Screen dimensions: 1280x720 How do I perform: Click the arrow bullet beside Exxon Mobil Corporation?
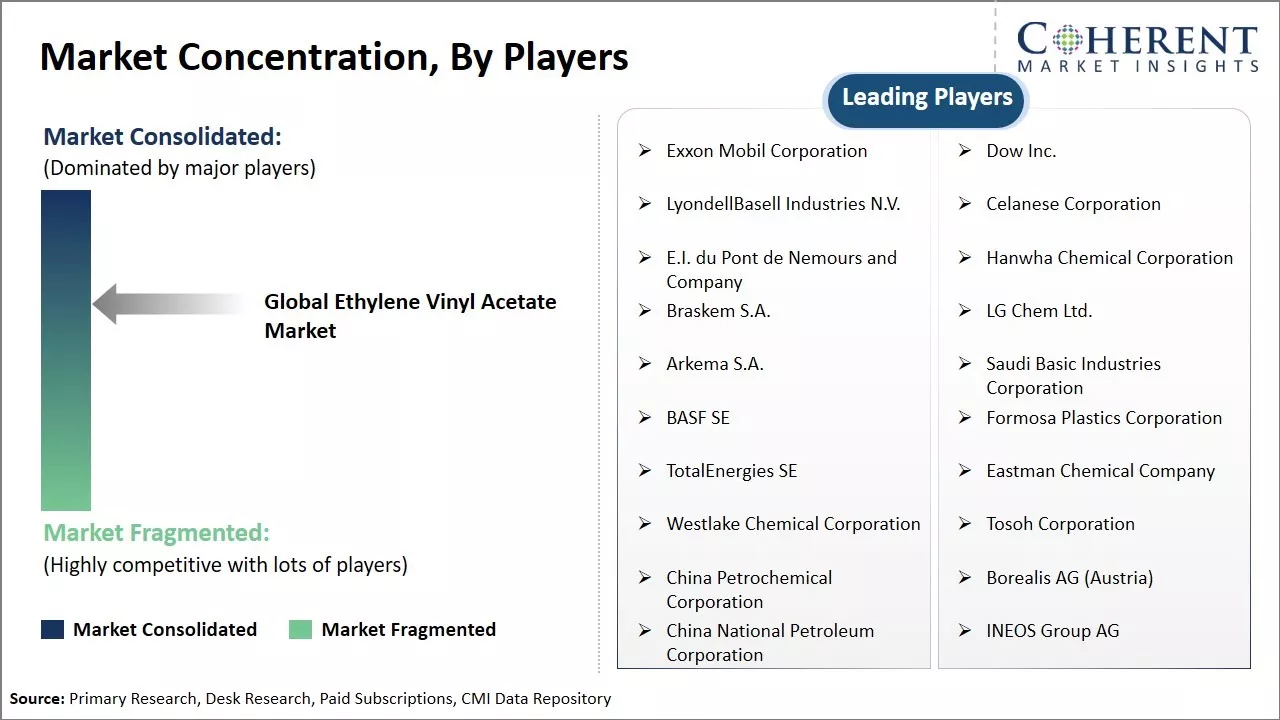645,151
